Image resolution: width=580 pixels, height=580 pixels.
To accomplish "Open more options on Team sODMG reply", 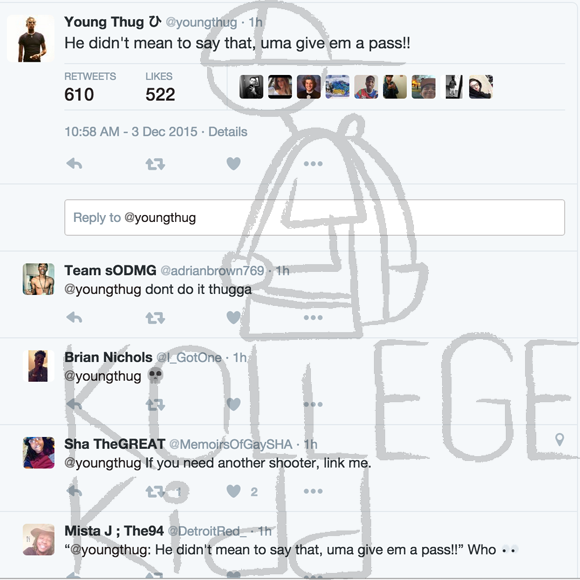I will (313, 317).
